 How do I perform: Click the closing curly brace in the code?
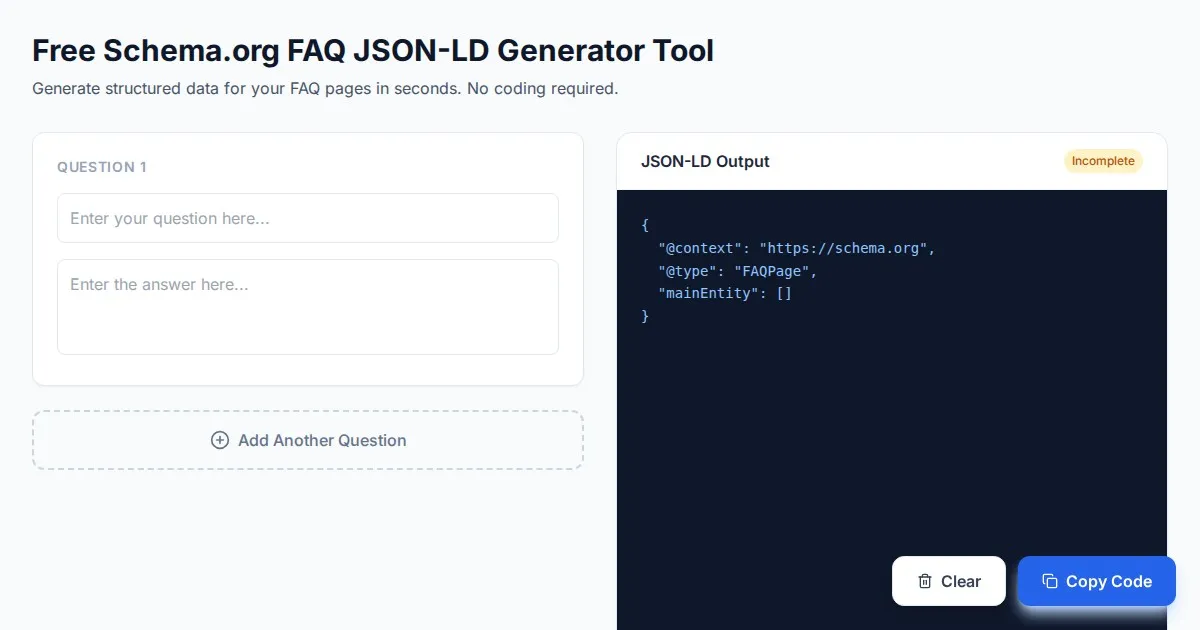click(645, 316)
